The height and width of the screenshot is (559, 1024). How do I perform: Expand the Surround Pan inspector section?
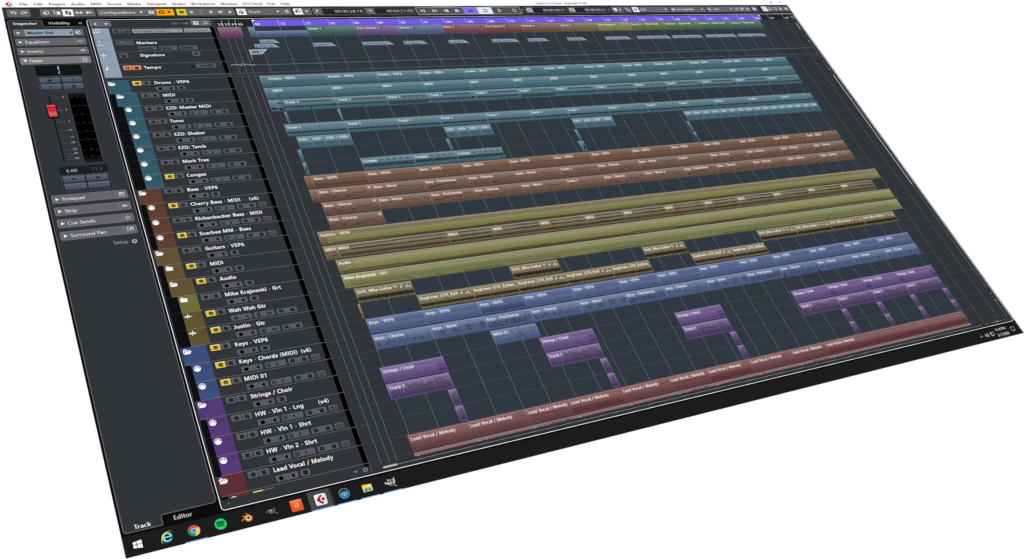pos(99,232)
